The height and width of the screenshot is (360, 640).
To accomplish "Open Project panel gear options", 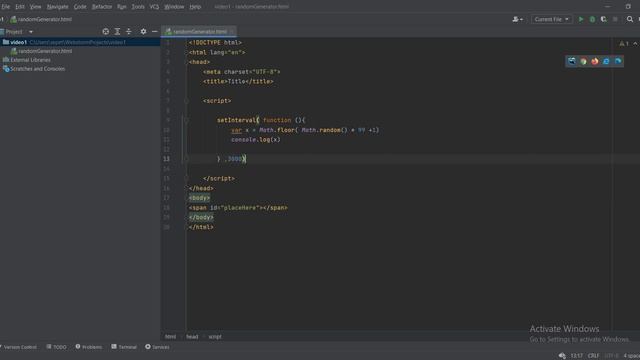I will [143, 31].
